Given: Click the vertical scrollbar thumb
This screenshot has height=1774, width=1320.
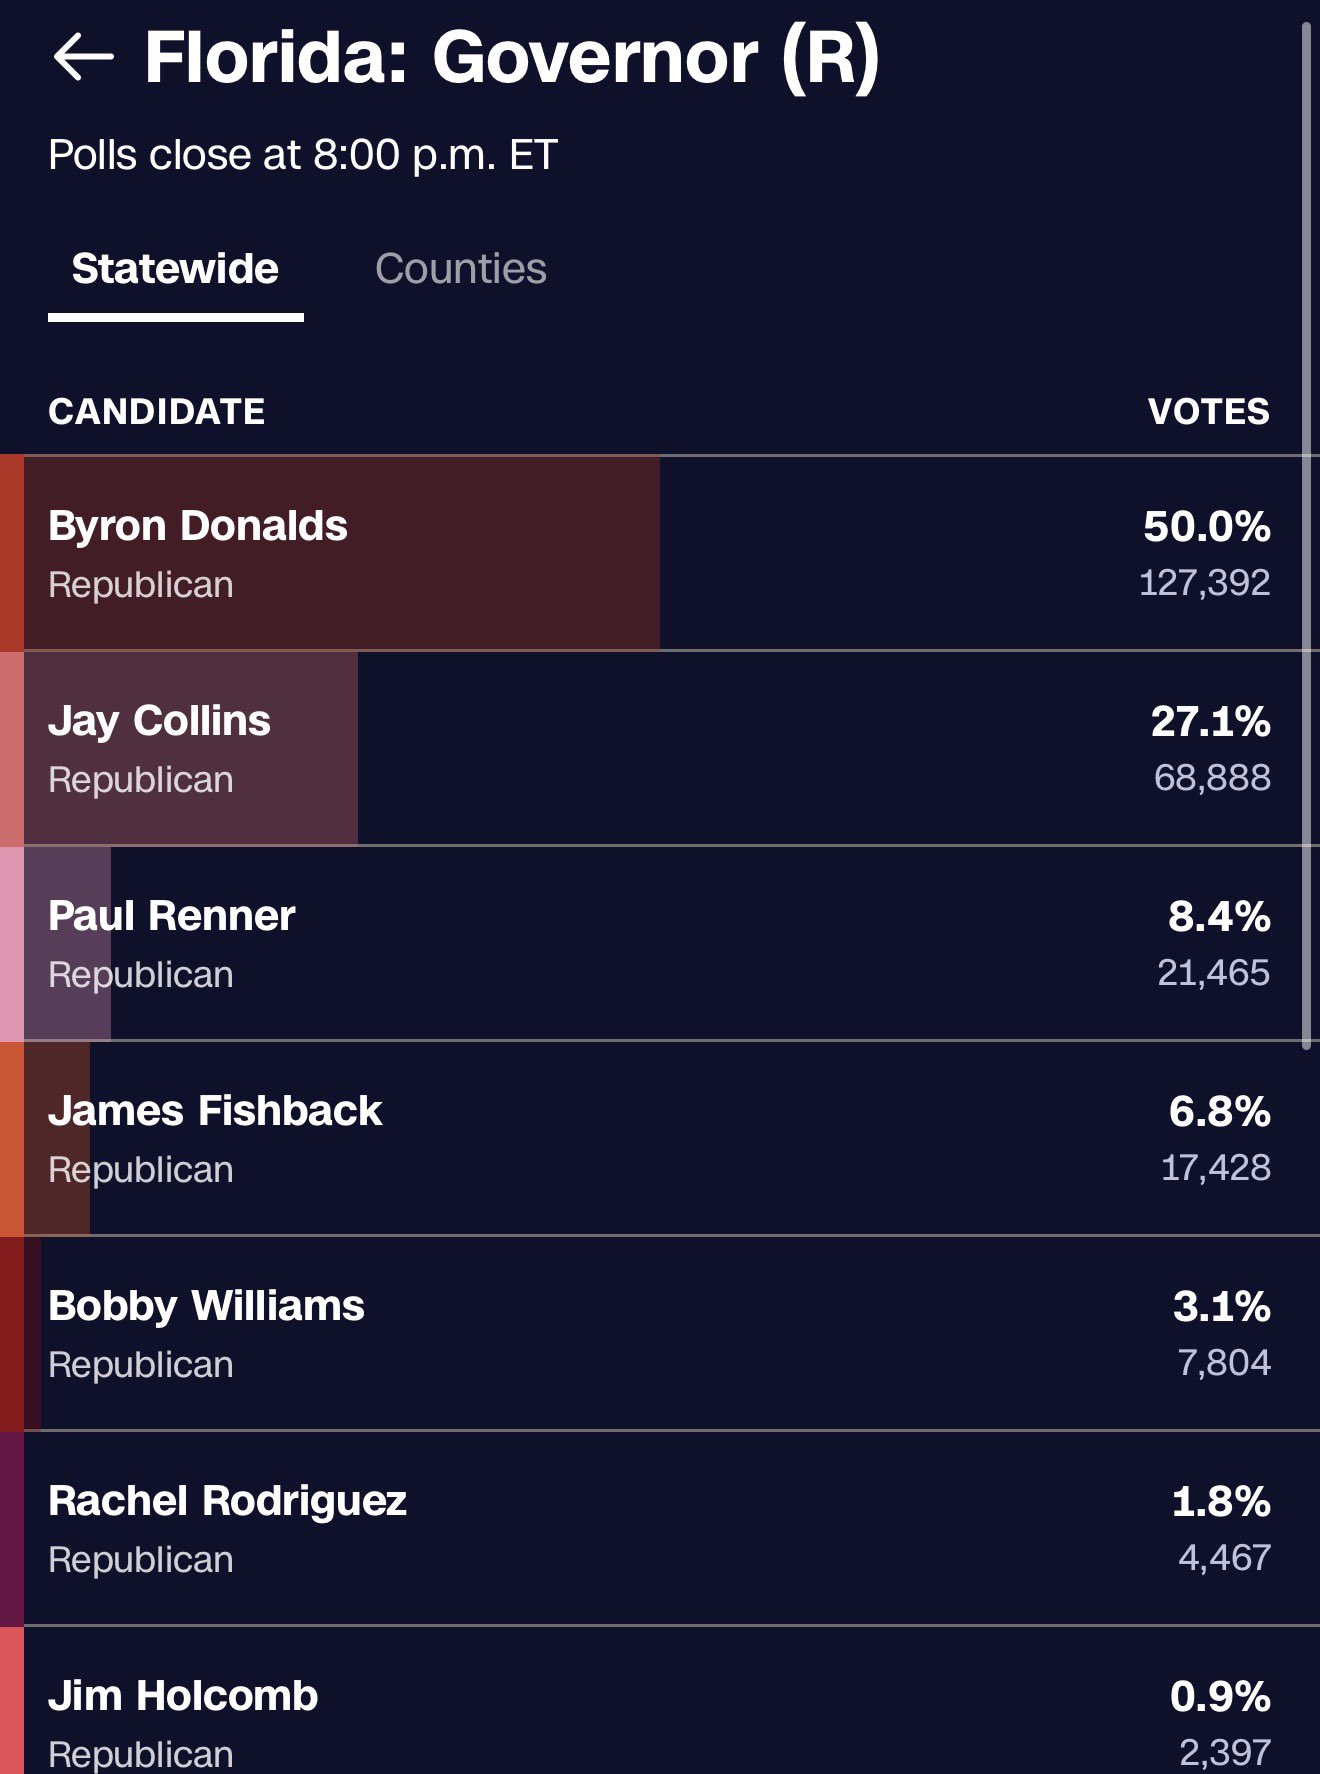Looking at the screenshot, I should [1306, 536].
